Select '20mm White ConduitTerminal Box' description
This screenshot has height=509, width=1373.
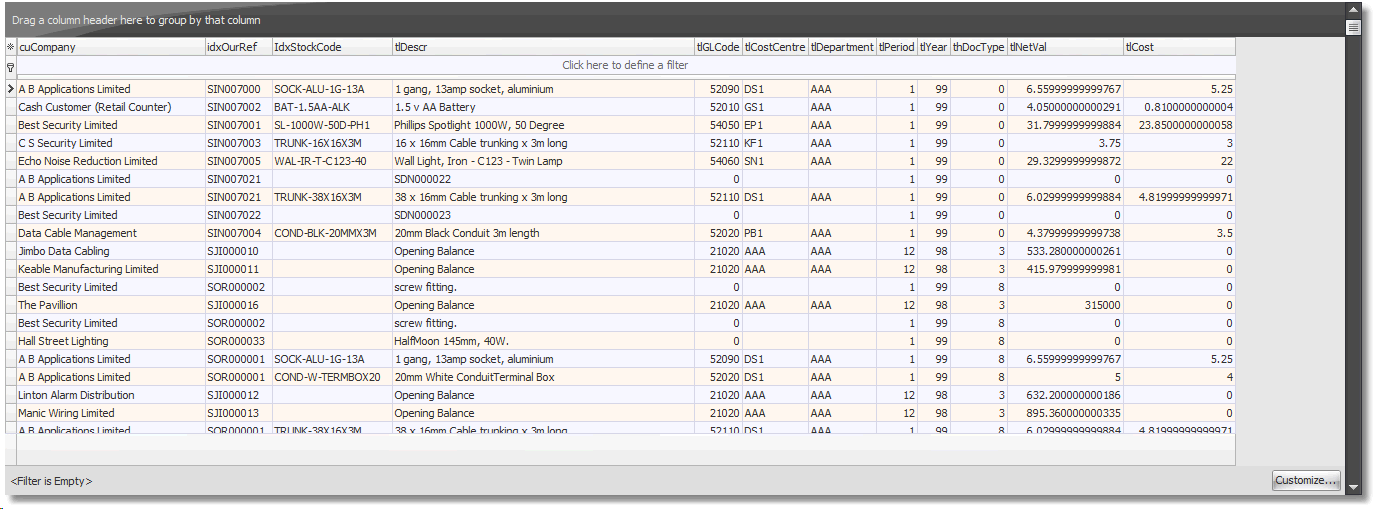[544, 377]
